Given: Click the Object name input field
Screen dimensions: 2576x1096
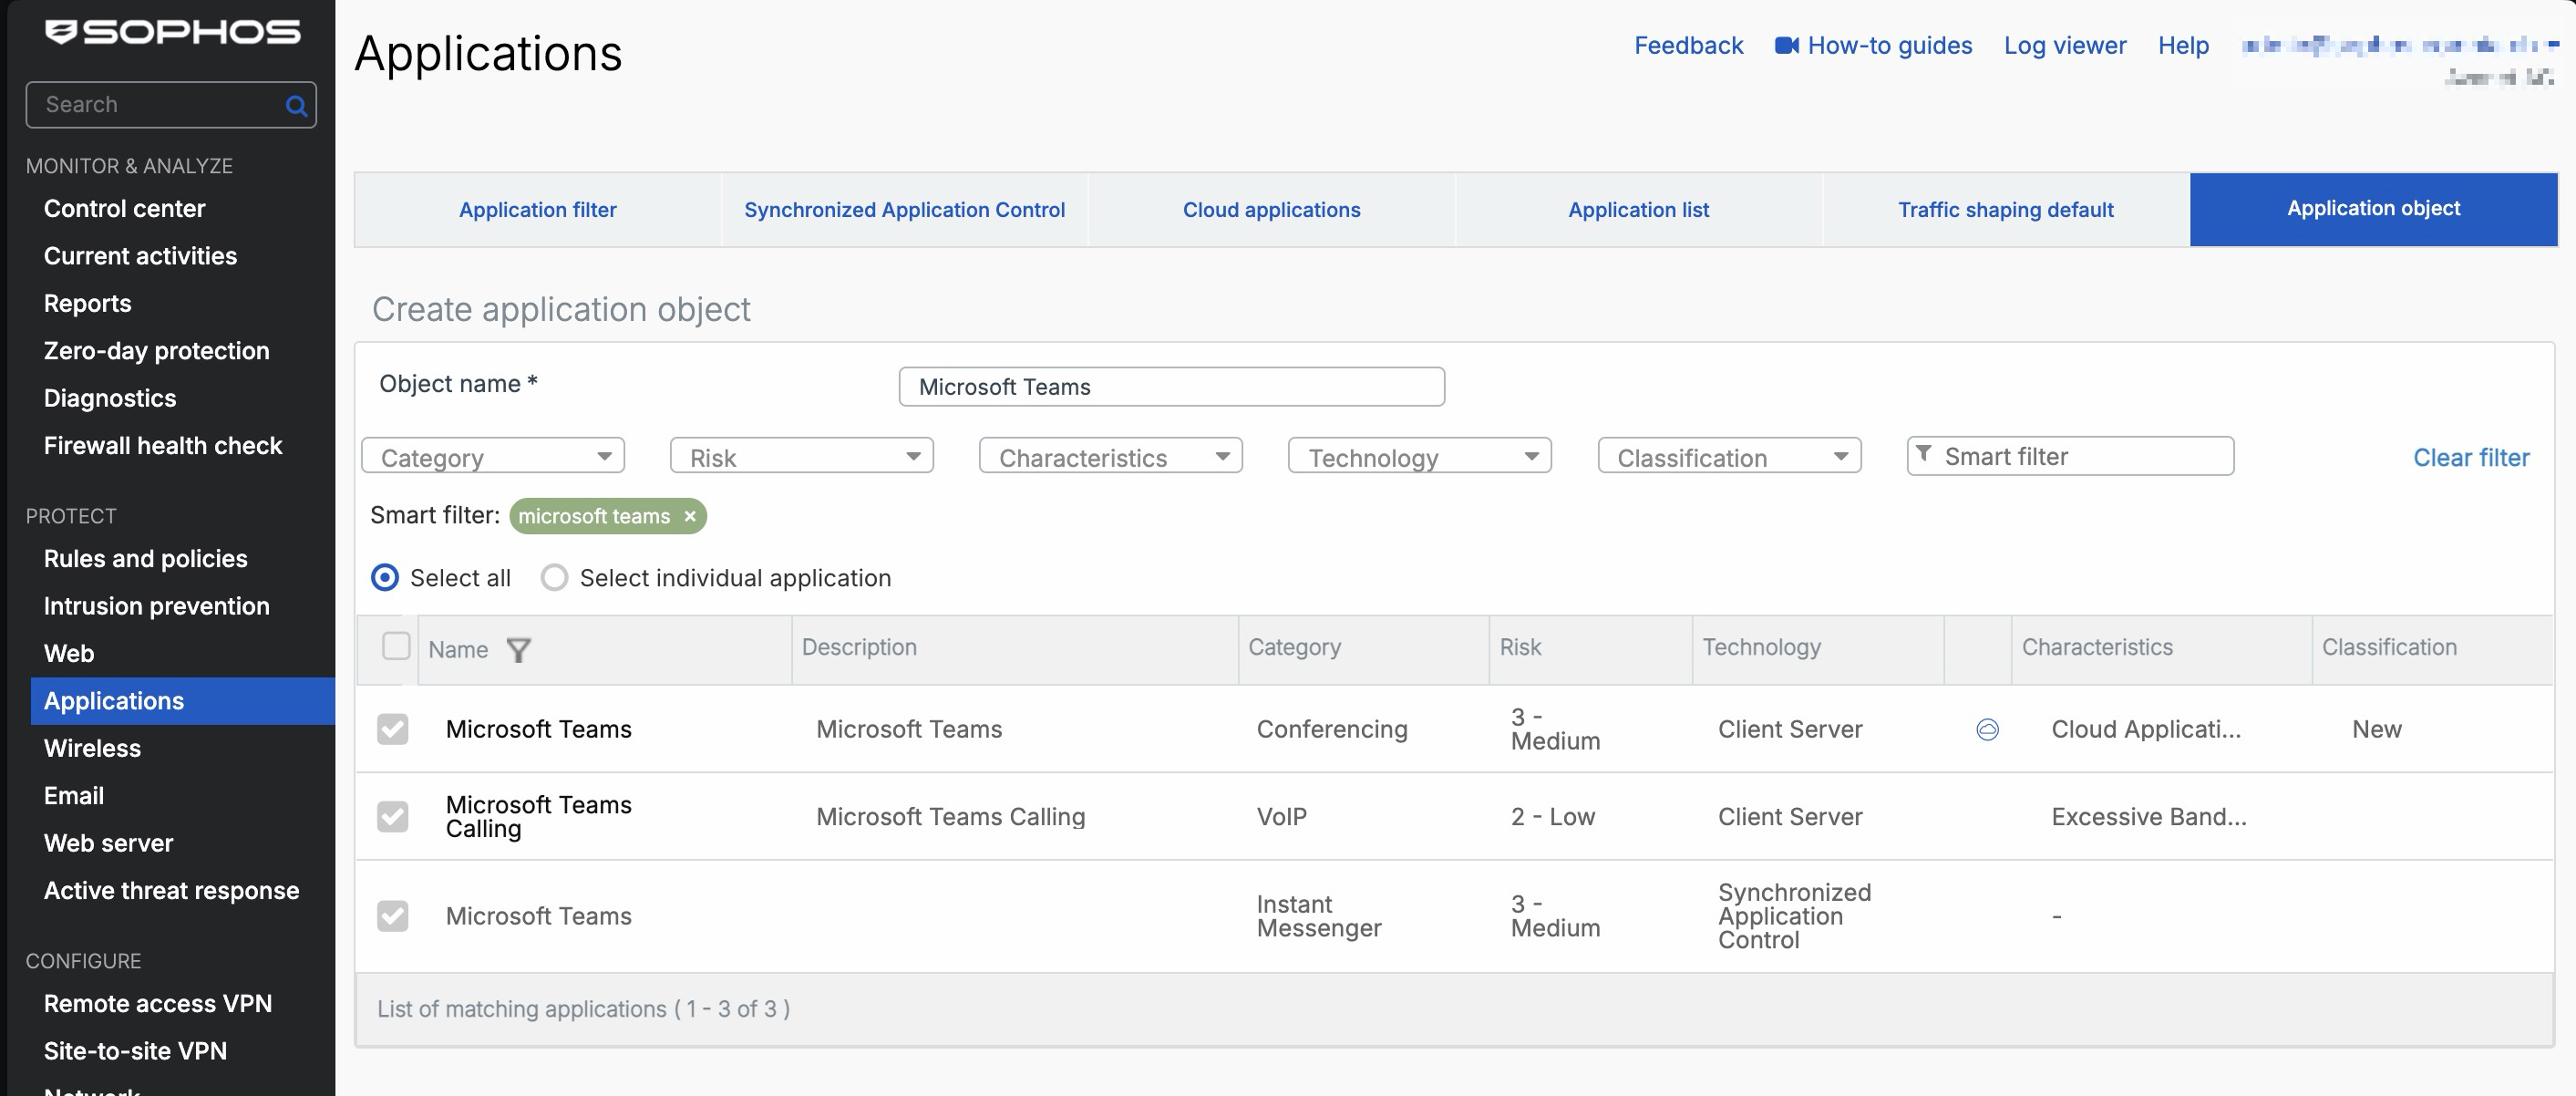Looking at the screenshot, I should pos(1171,387).
